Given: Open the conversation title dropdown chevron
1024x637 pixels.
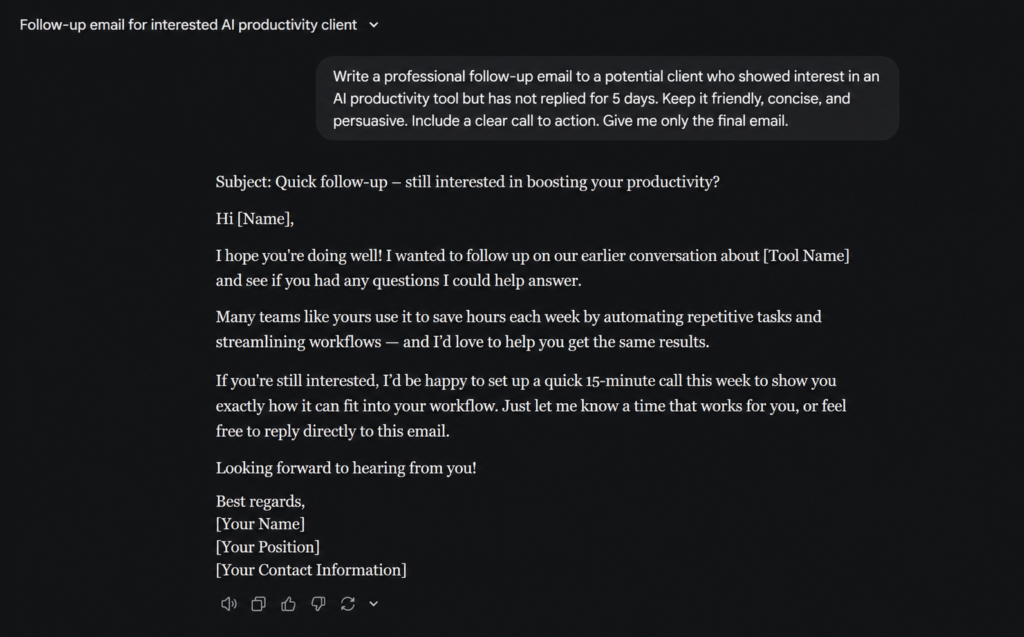Looking at the screenshot, I should (x=374, y=25).
